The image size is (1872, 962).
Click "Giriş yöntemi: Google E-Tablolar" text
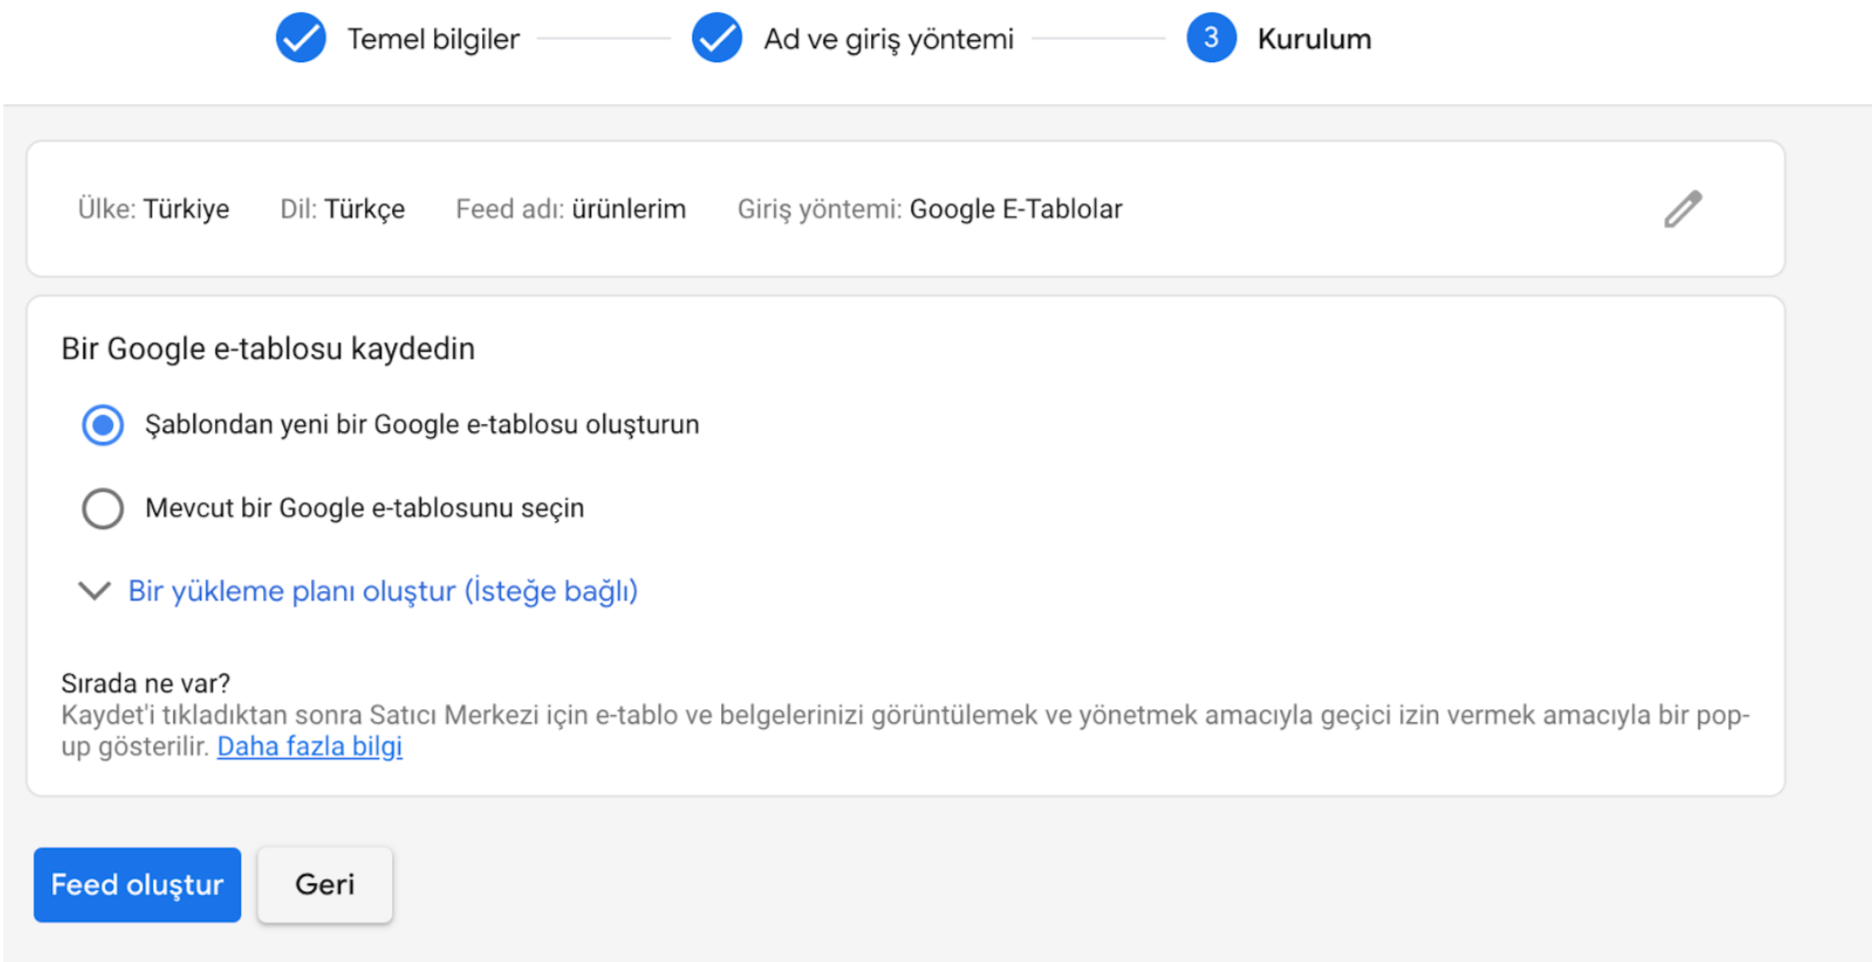point(930,209)
